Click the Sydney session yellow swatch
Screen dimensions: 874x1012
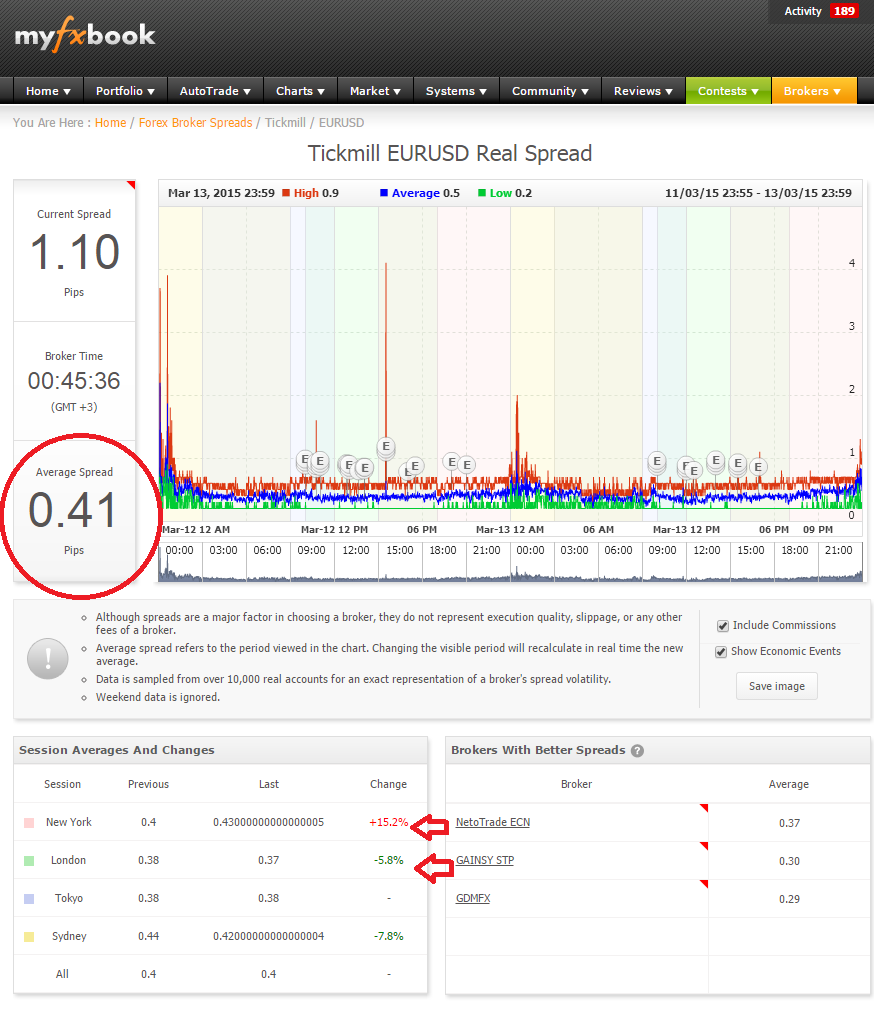[29, 936]
